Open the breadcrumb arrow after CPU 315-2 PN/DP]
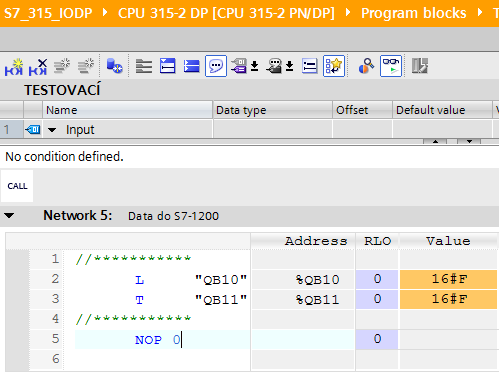The image size is (499, 375). (x=348, y=13)
